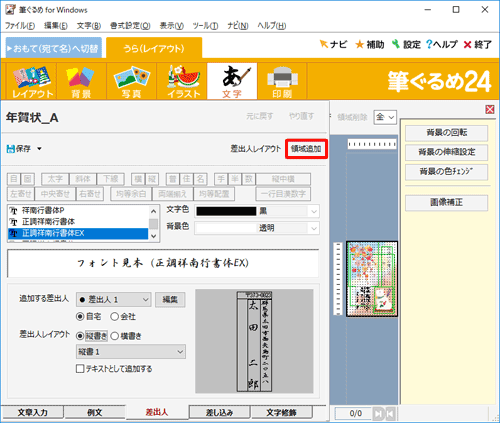The width and height of the screenshot is (500, 423).
Task: Switch to 文字修飾 tab
Action: (281, 412)
